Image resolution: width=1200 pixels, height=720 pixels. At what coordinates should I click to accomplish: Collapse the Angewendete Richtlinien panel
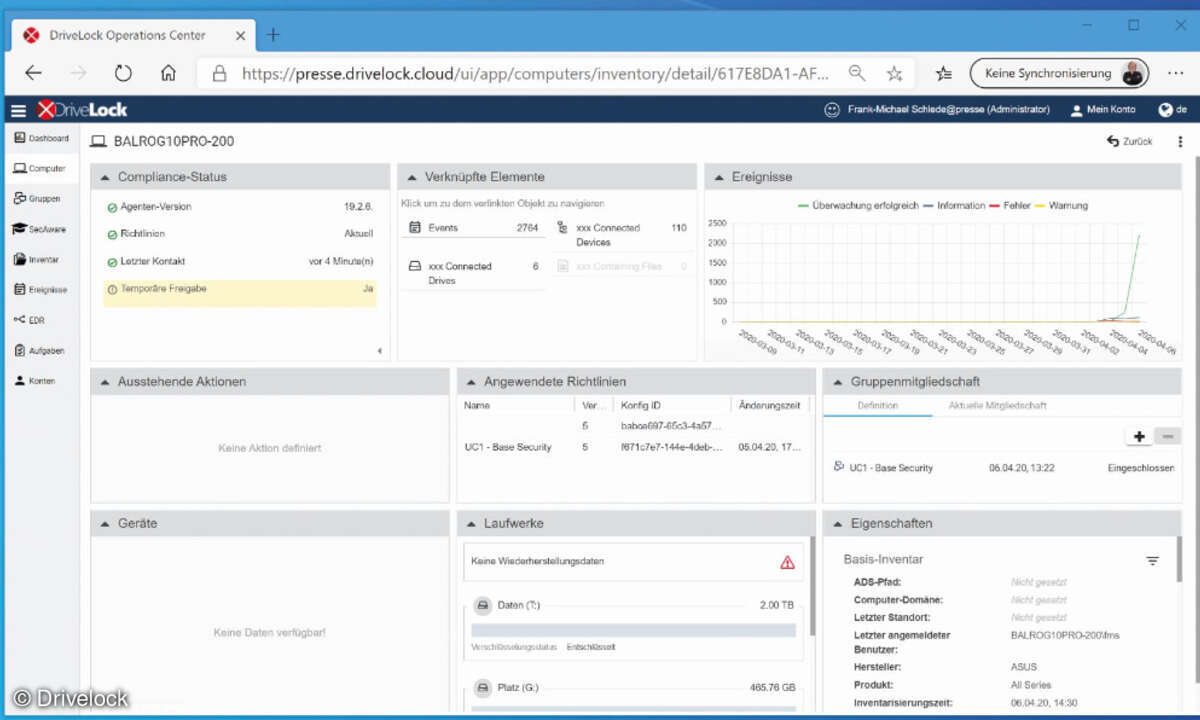[x=471, y=381]
